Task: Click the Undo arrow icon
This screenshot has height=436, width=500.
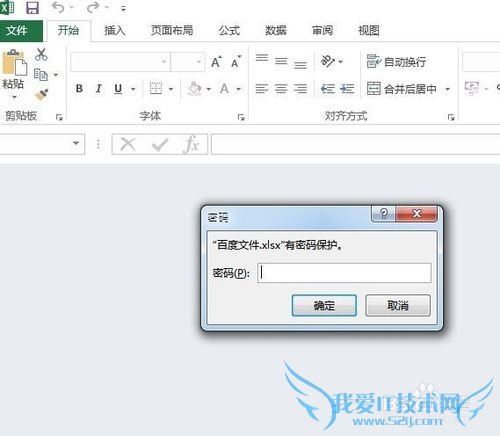Action: 58,7
